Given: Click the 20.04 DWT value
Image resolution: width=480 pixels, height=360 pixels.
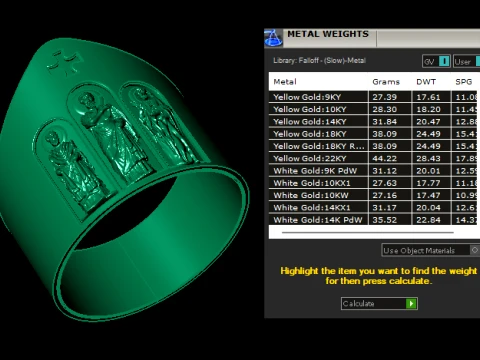Looking at the screenshot, I should pos(428,208).
